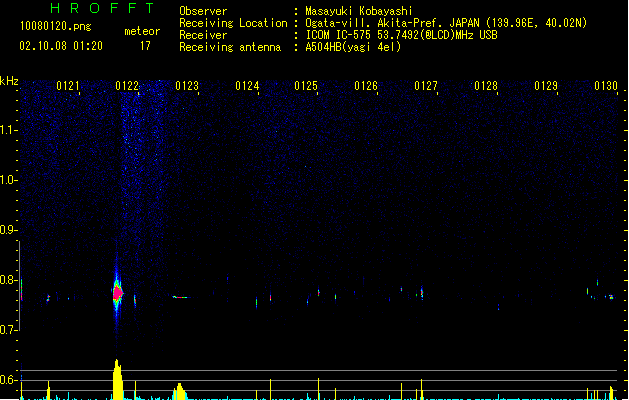The width and height of the screenshot is (629, 400).
Task: Click the 0.7 frequency axis label
Action: 8,330
